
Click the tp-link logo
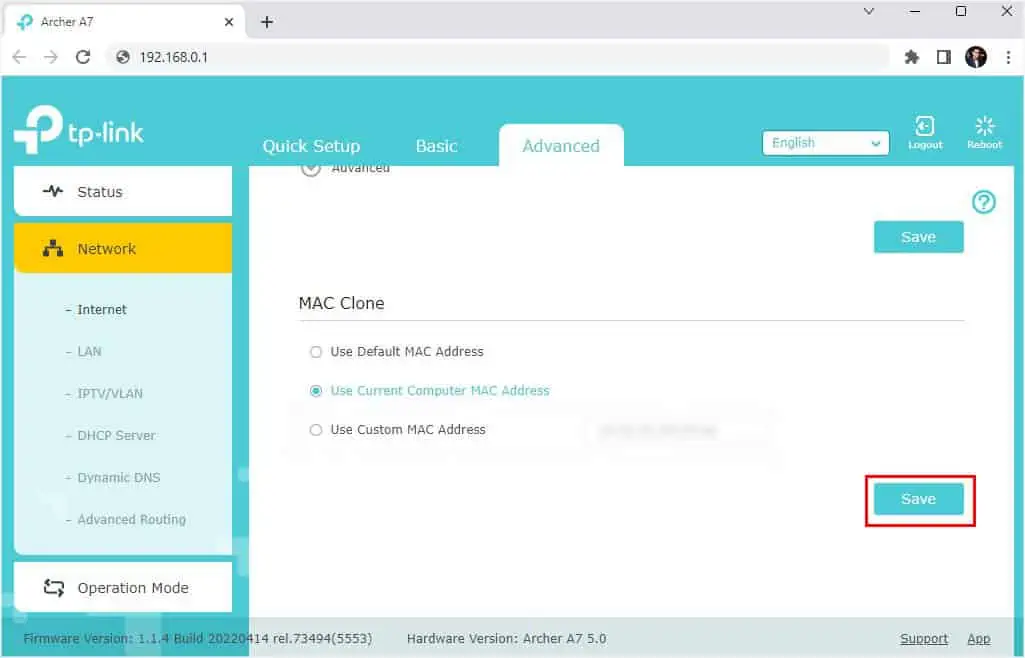tap(79, 128)
